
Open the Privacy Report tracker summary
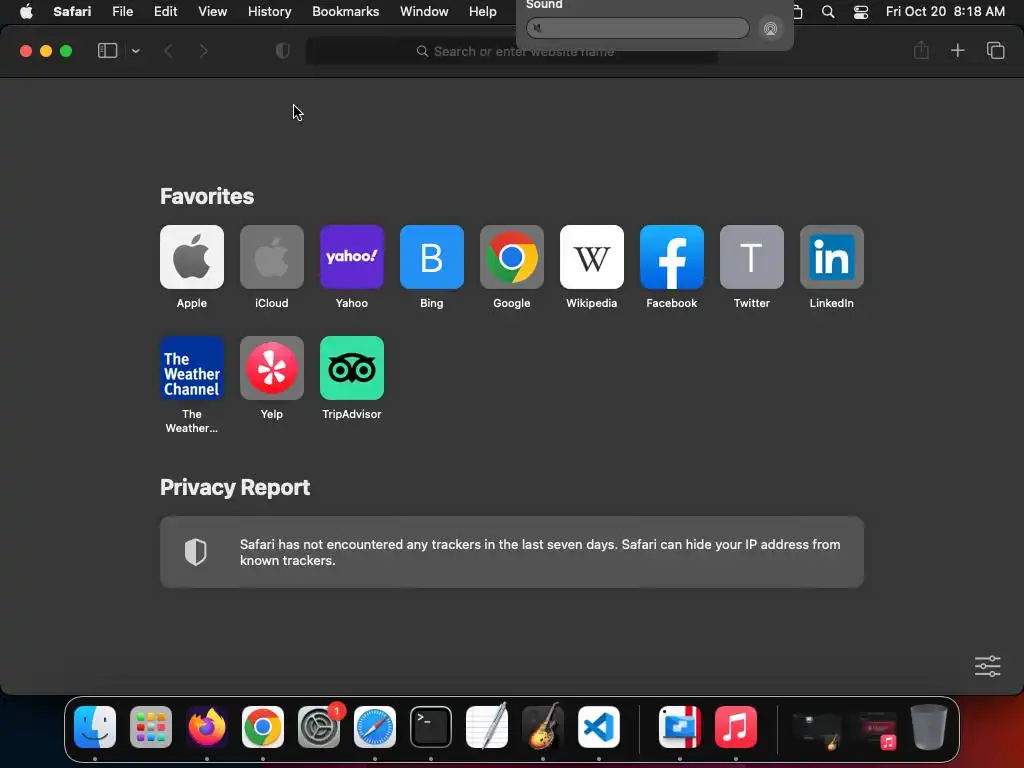511,552
